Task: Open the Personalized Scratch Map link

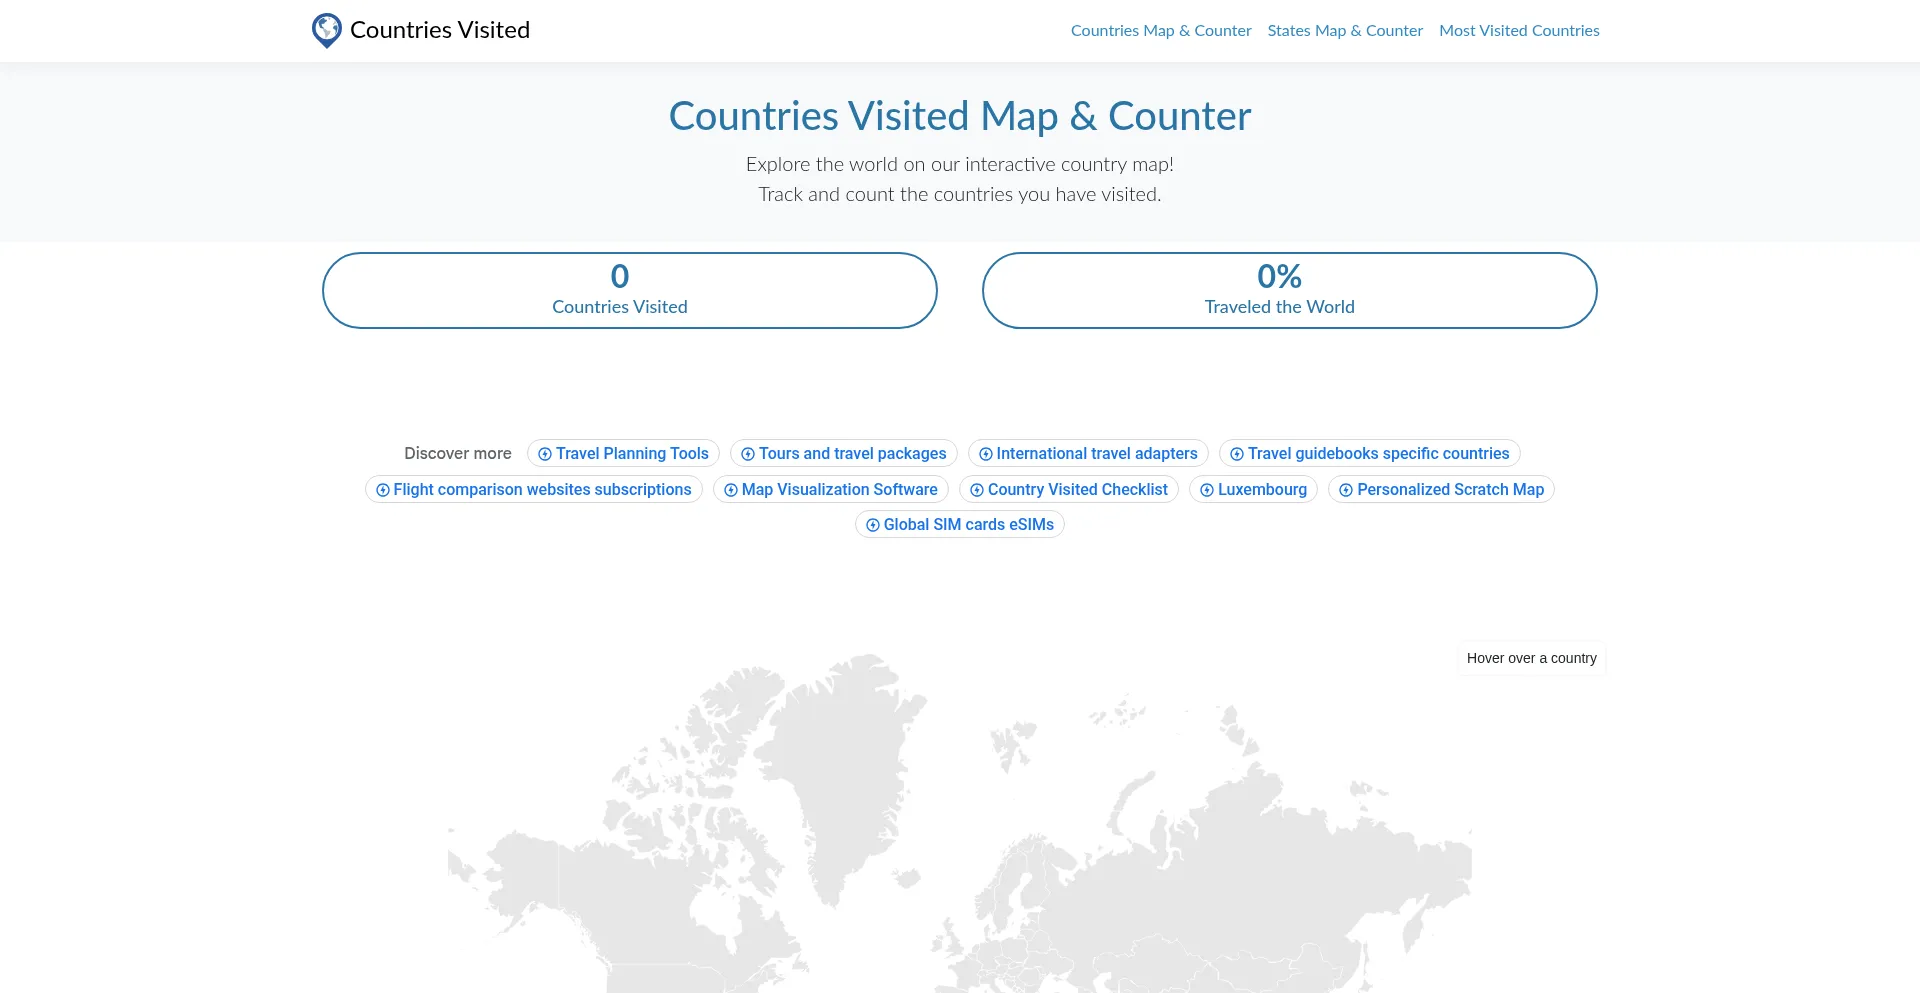Action: pos(1449,490)
